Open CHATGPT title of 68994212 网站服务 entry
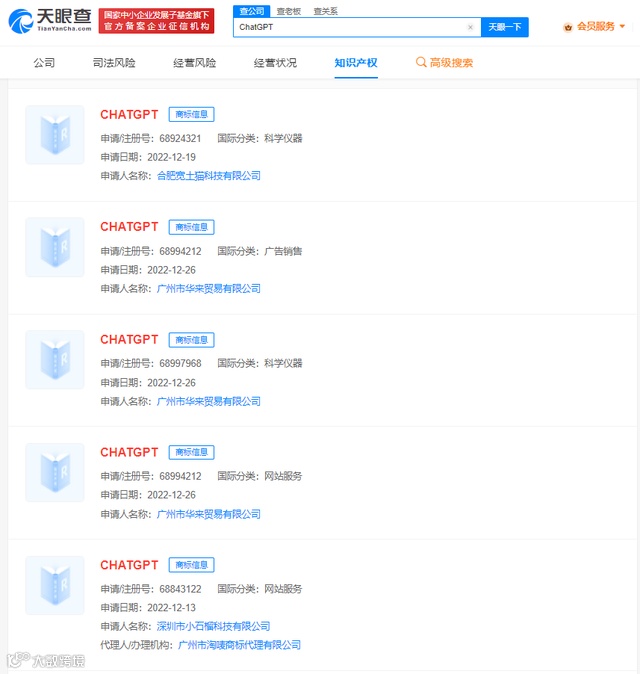Screen dimensions: 640x674 pyautogui.click(x=129, y=452)
